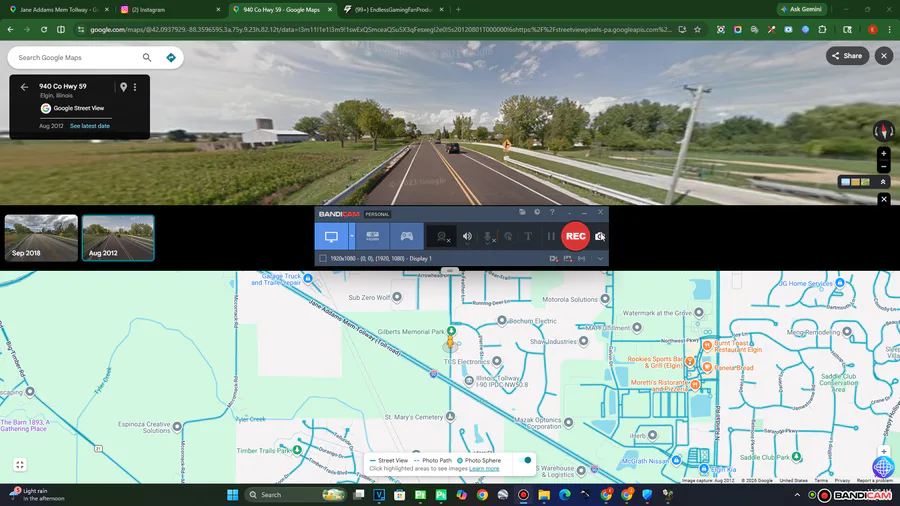Click Burnt Toast Restaurant Elgin map marker
The height and width of the screenshot is (506, 900).
(707, 345)
